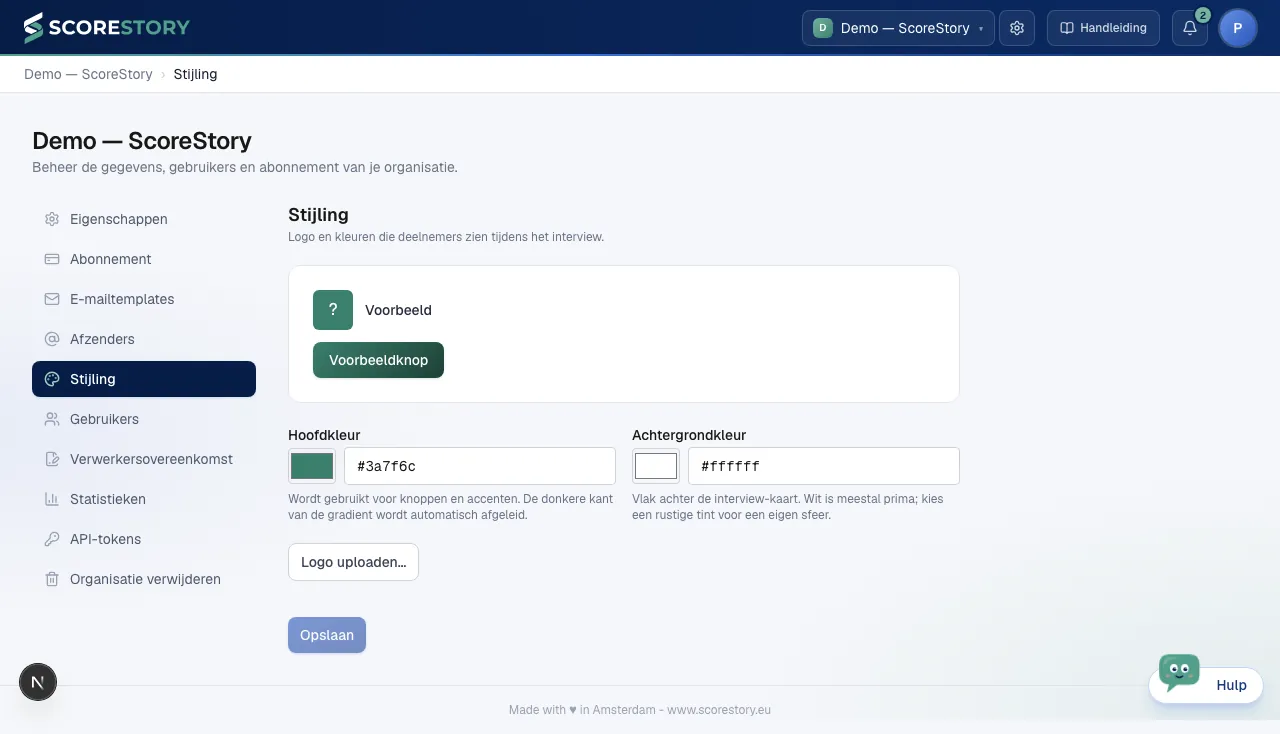
Task: Open E-mailtemplates in the sidebar
Action: pyautogui.click(x=144, y=299)
